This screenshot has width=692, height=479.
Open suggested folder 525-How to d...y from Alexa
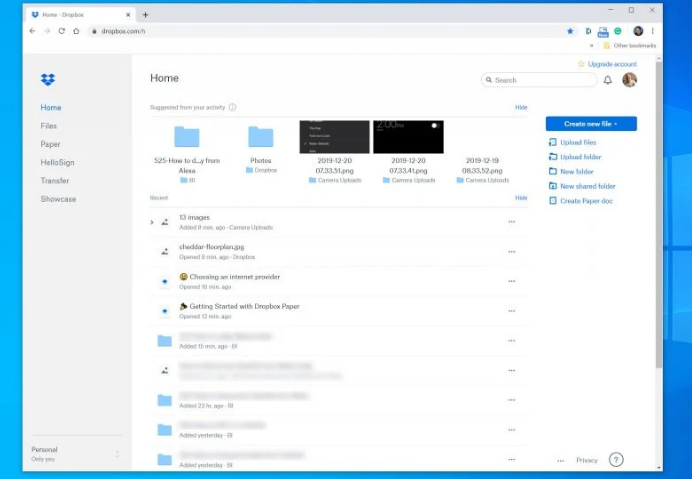point(187,137)
